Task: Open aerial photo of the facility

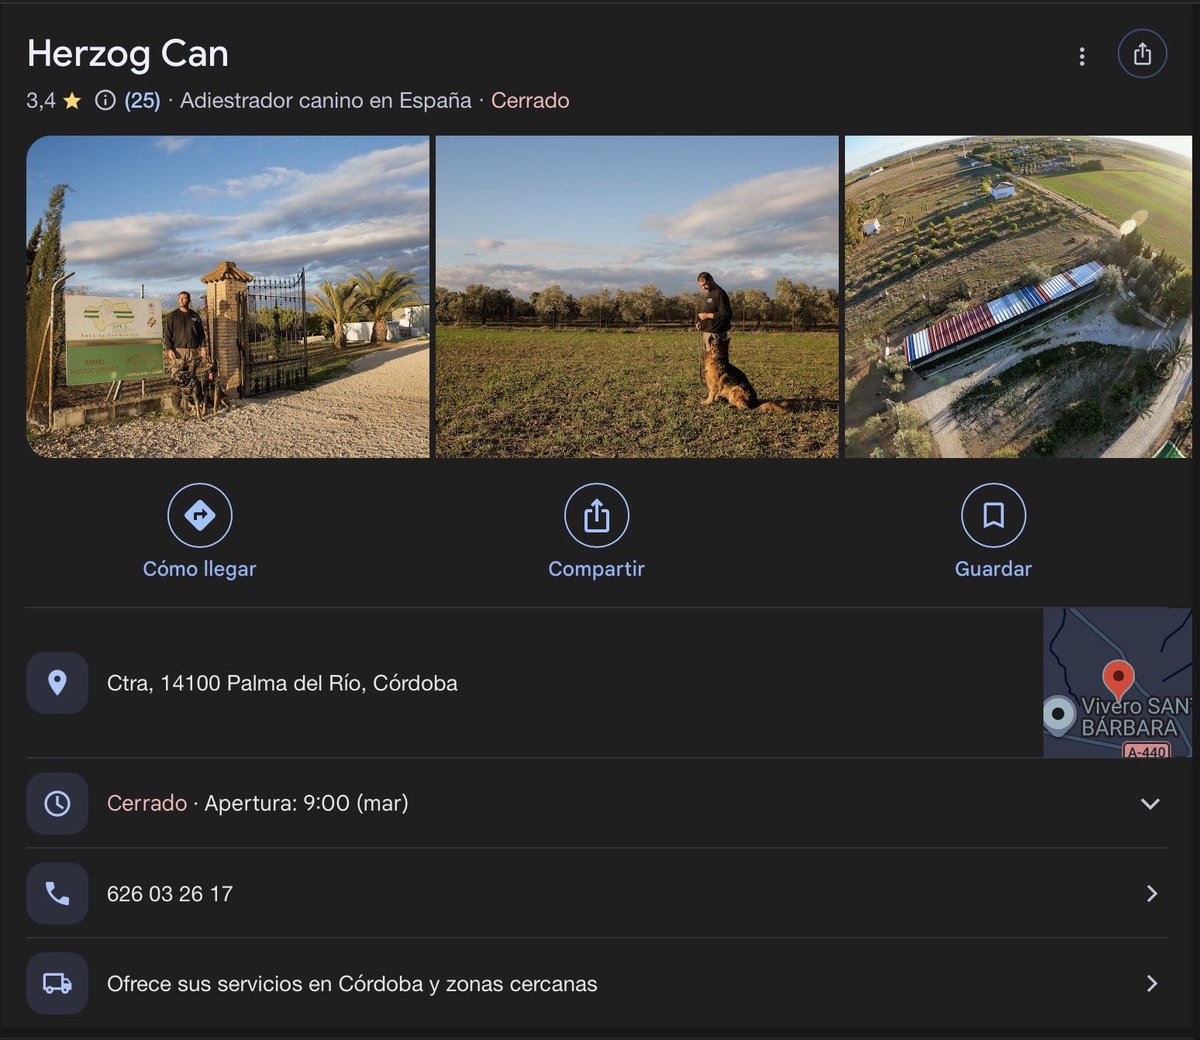Action: pyautogui.click(x=1018, y=297)
